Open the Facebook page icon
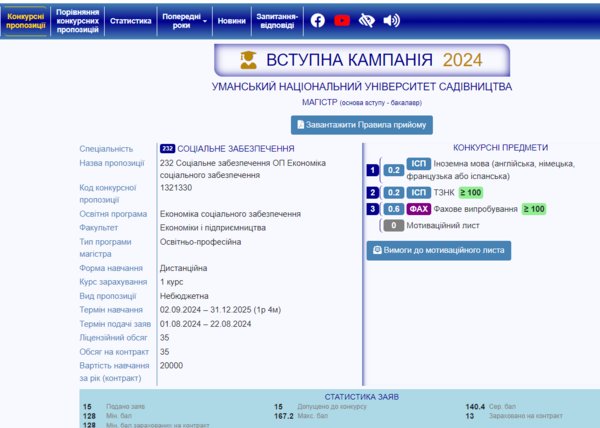Image resolution: width=600 pixels, height=428 pixels. (318, 20)
